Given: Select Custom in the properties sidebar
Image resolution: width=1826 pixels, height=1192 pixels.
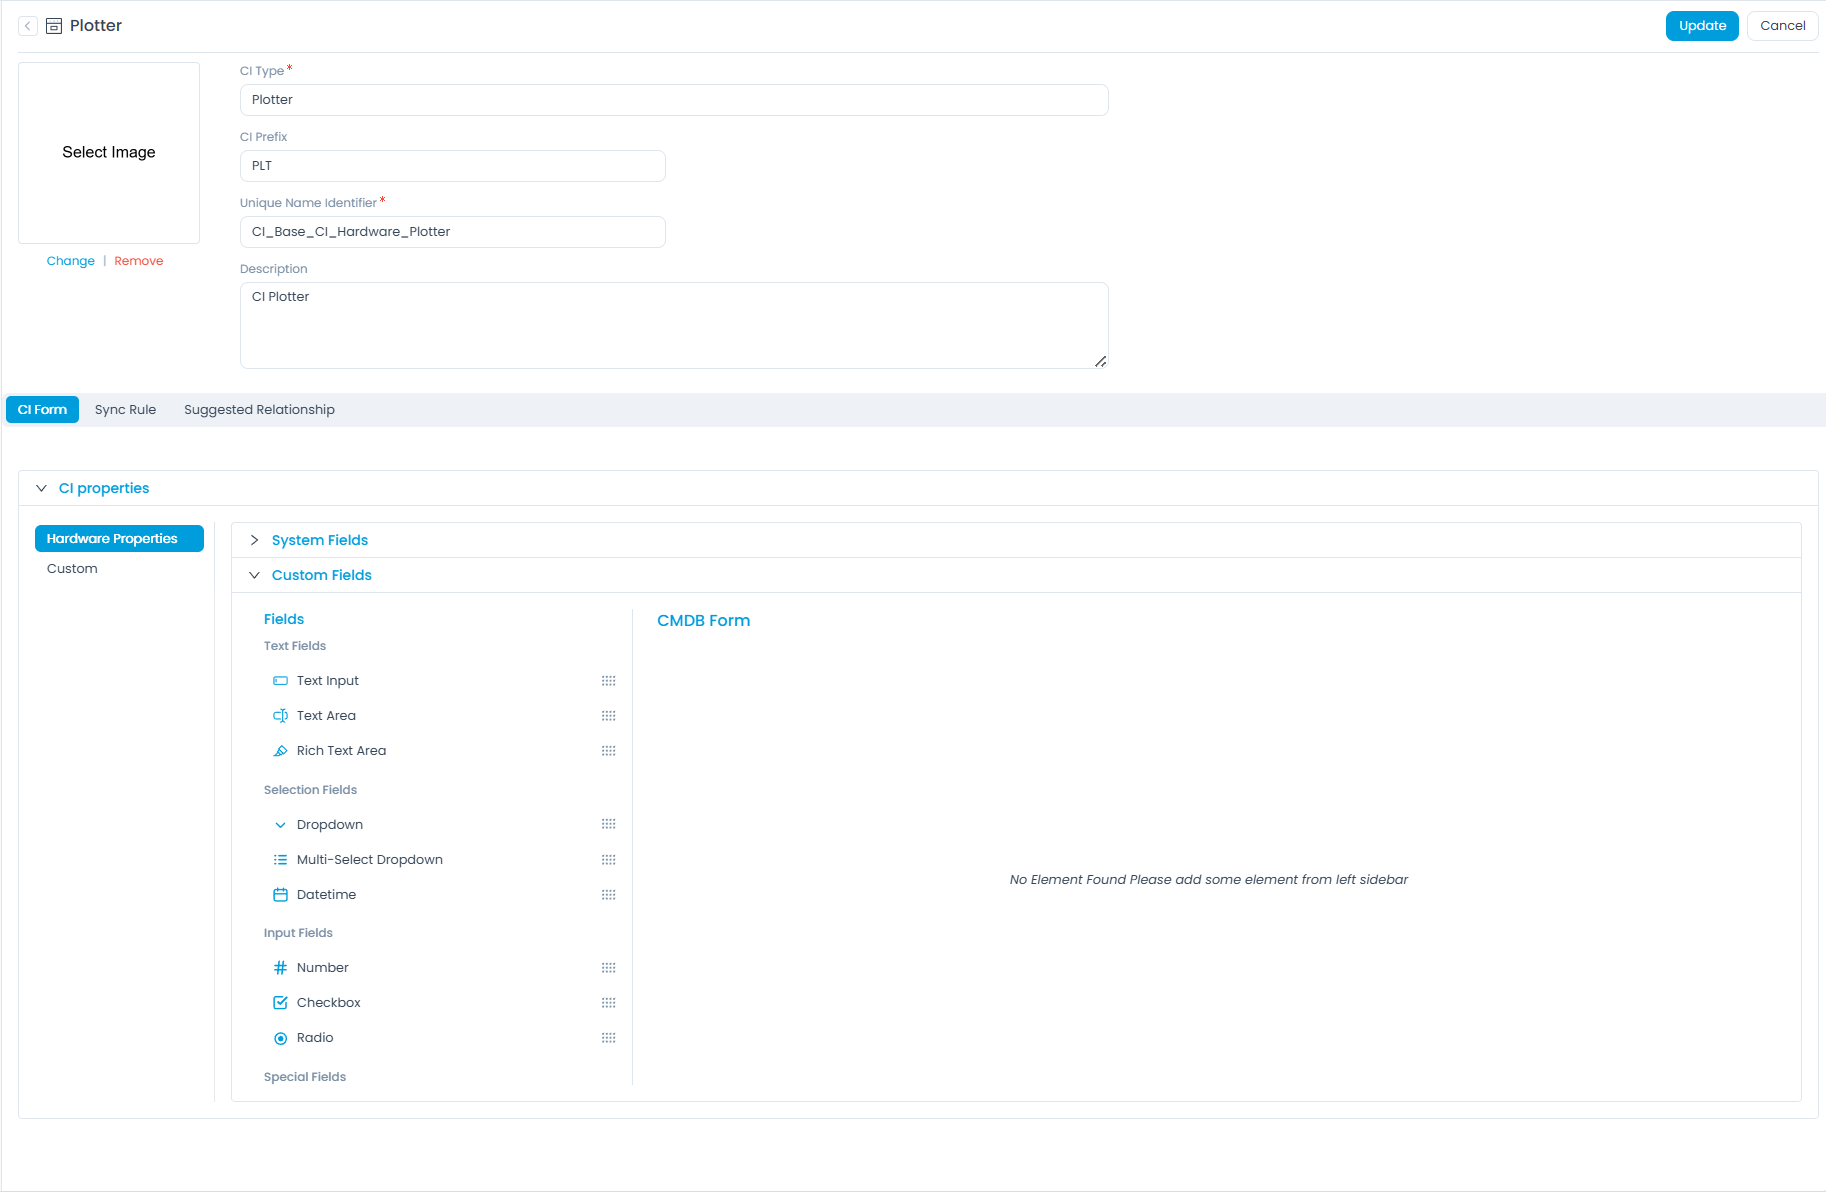Looking at the screenshot, I should (x=72, y=569).
